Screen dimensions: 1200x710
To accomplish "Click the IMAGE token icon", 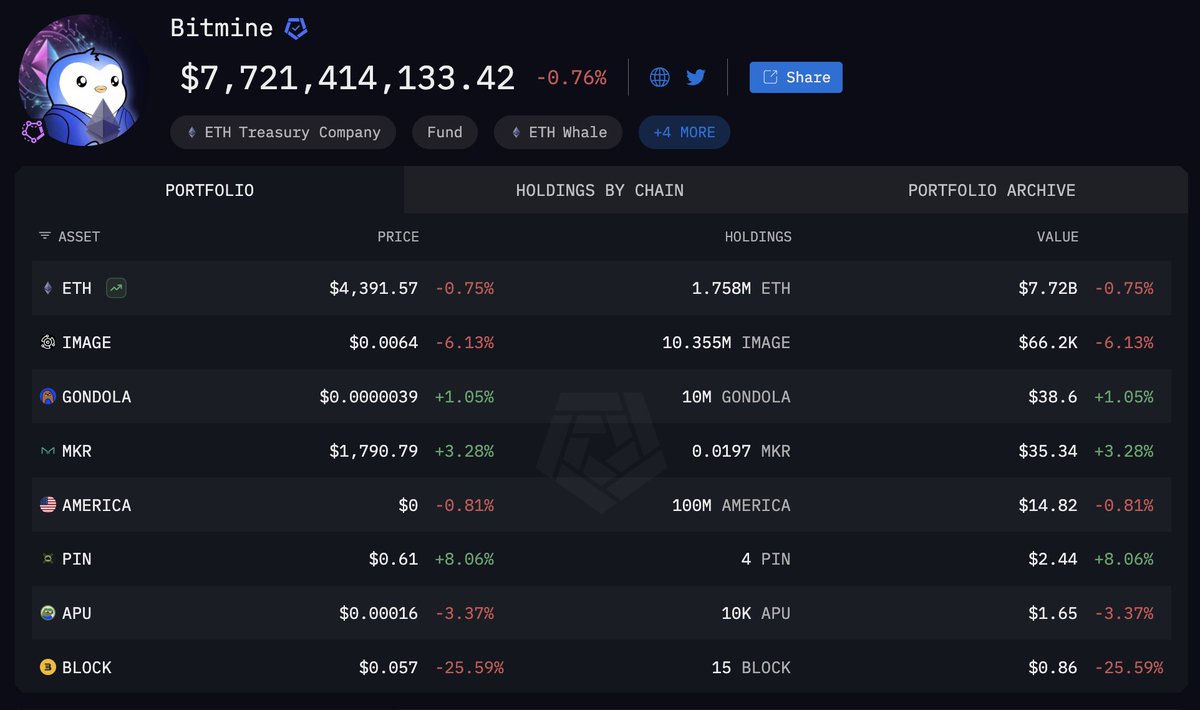I will coord(47,342).
